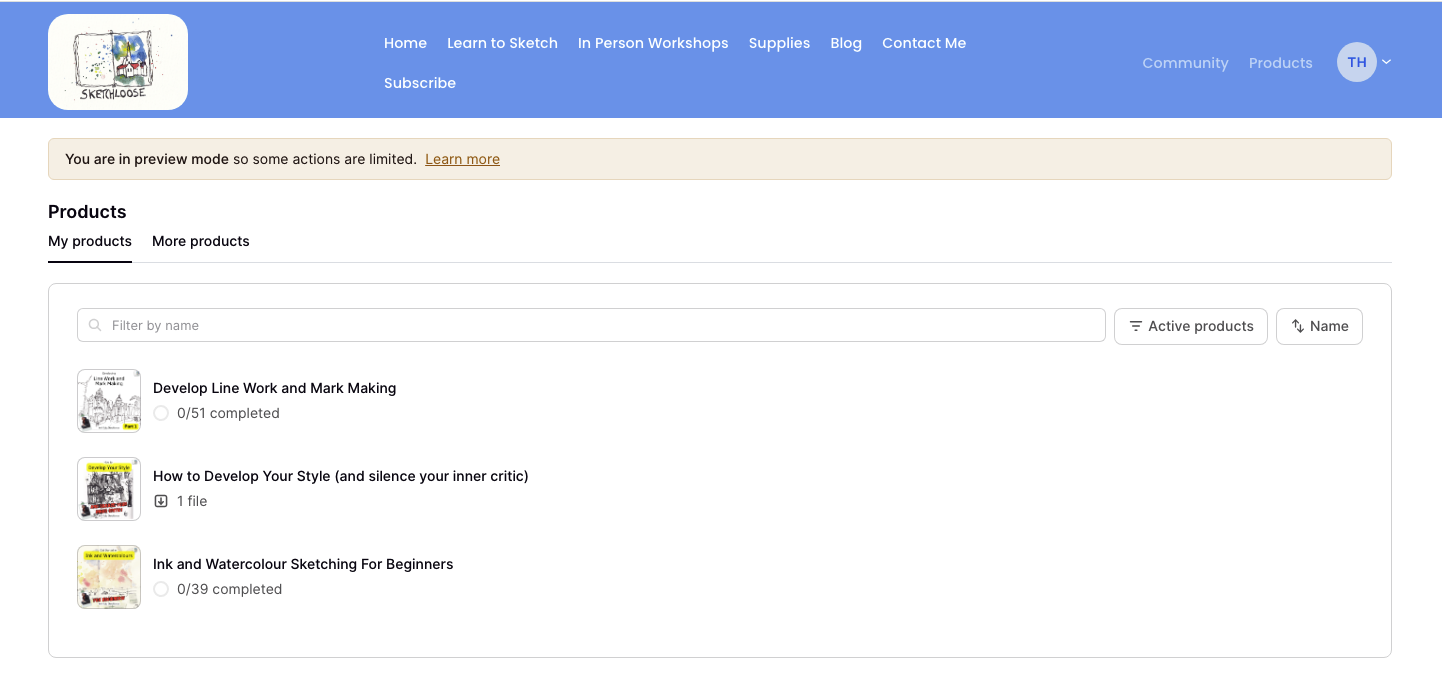The image size is (1442, 676).
Task: Click the Learn more link in preview banner
Action: tap(462, 159)
